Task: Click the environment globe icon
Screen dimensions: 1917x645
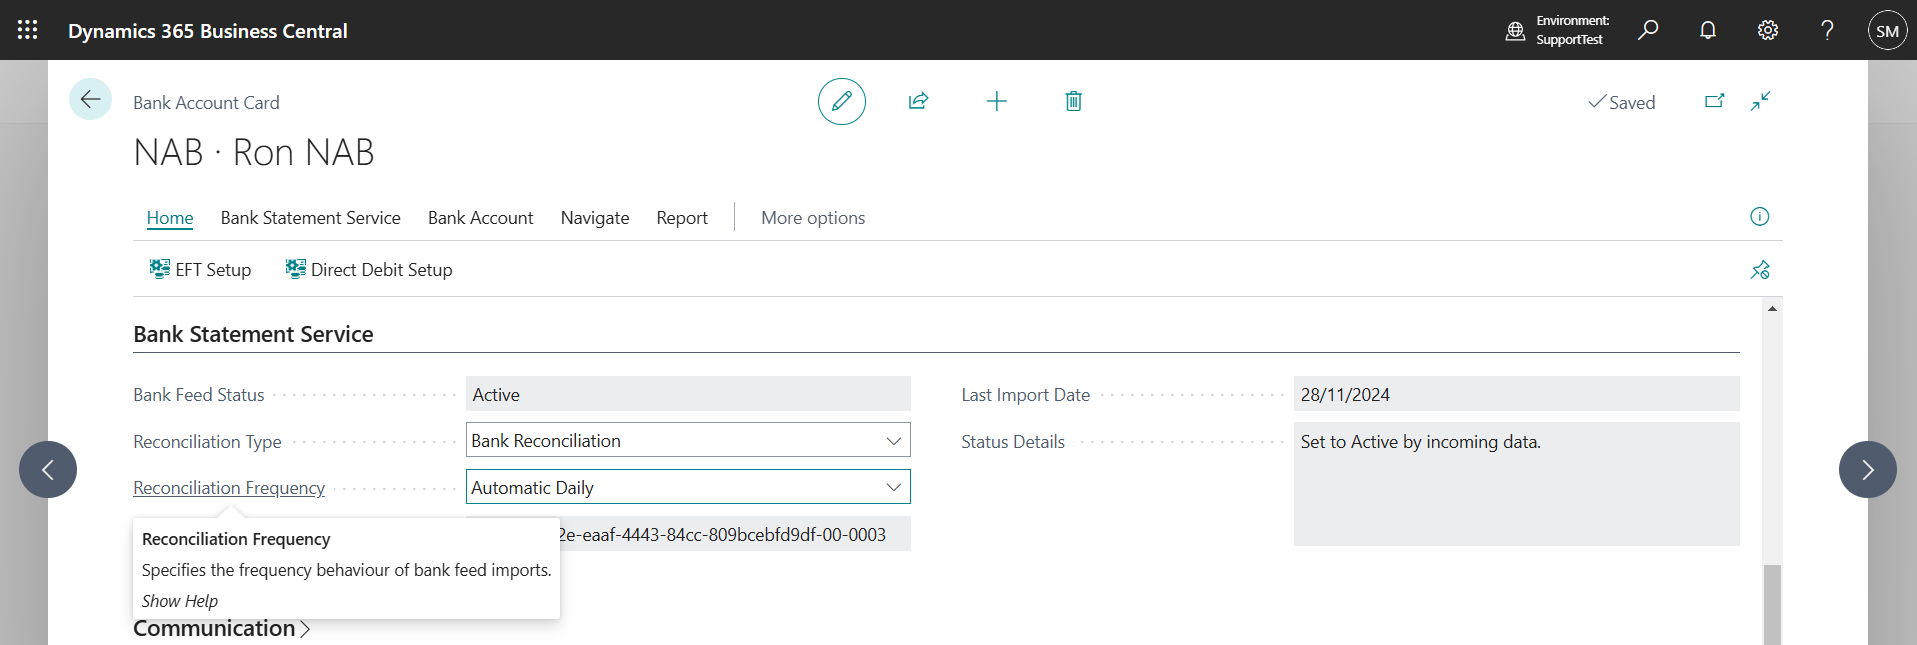Action: click(1515, 31)
